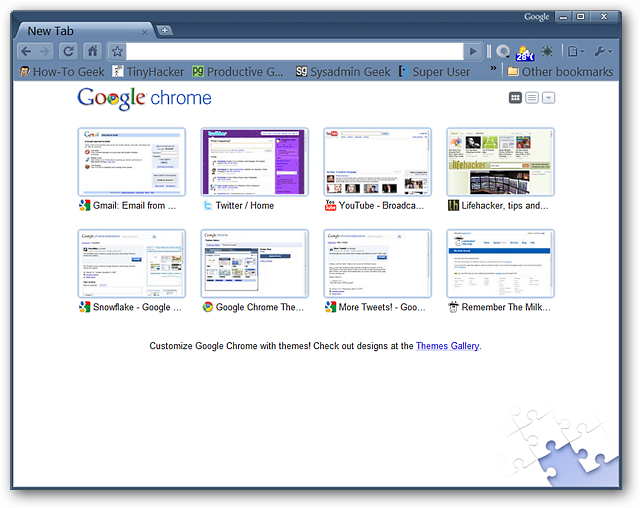Go to the Home page button
The height and width of the screenshot is (508, 640).
(93, 51)
